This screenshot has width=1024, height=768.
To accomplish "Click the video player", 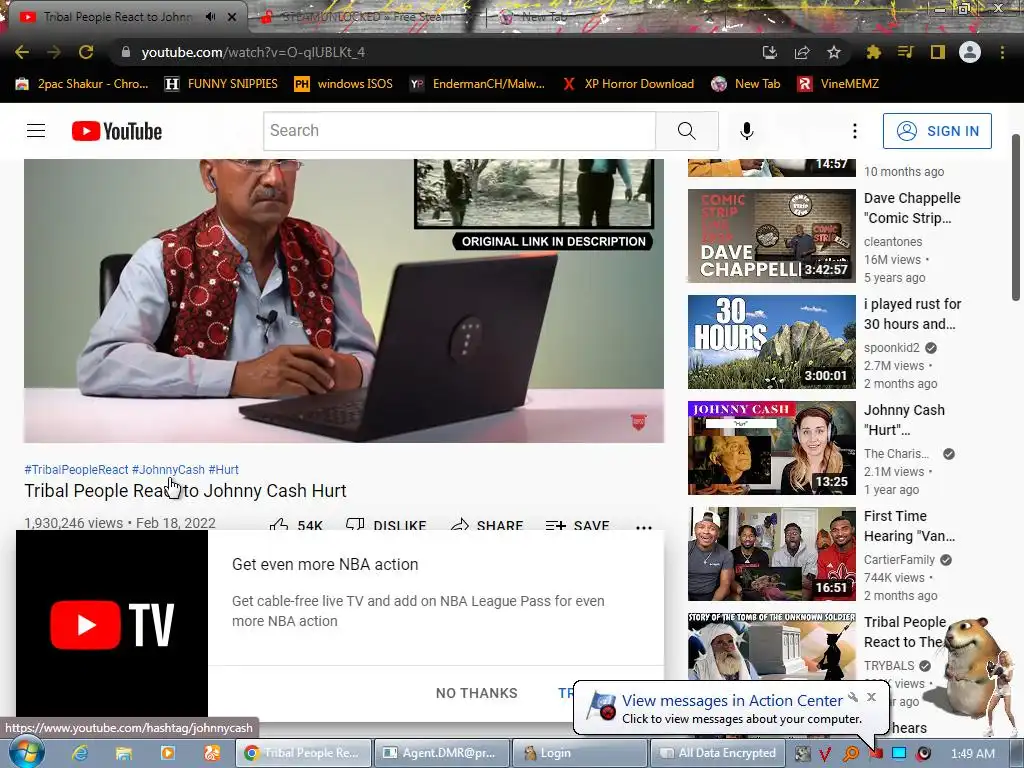I will tap(344, 300).
